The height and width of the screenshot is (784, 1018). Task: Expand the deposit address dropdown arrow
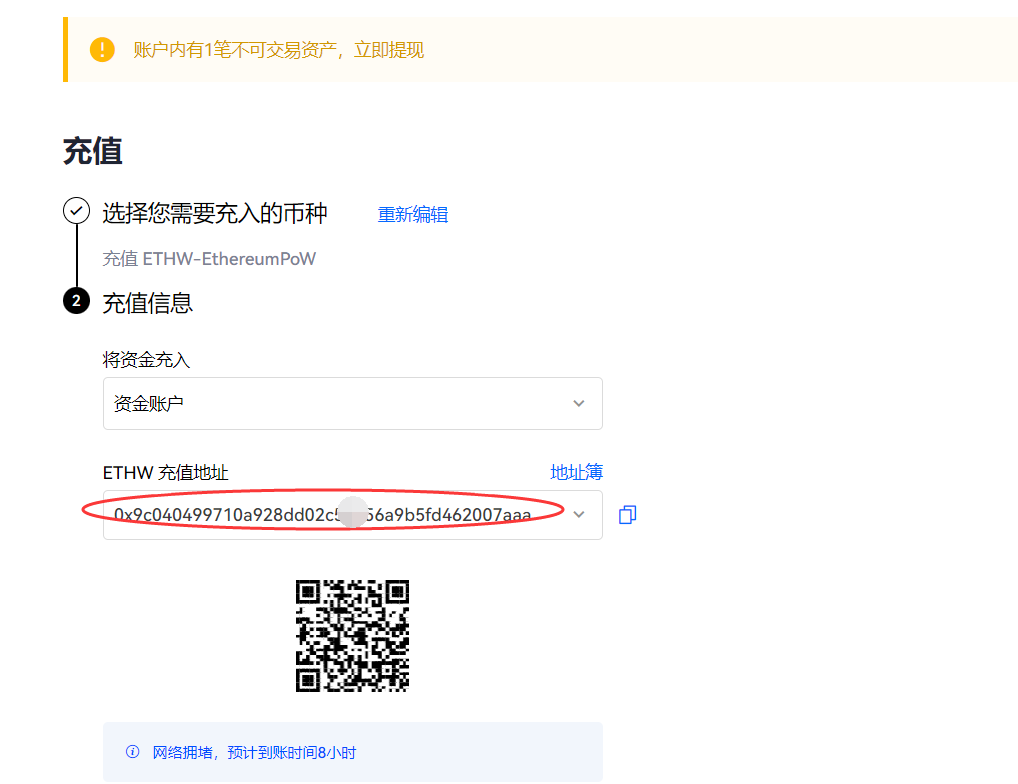(578, 515)
